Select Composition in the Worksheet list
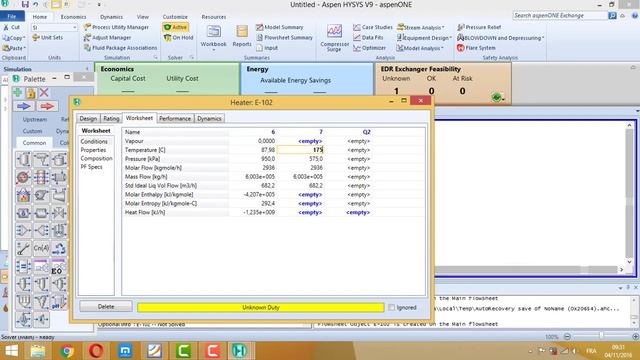640x360 pixels. [x=96, y=158]
